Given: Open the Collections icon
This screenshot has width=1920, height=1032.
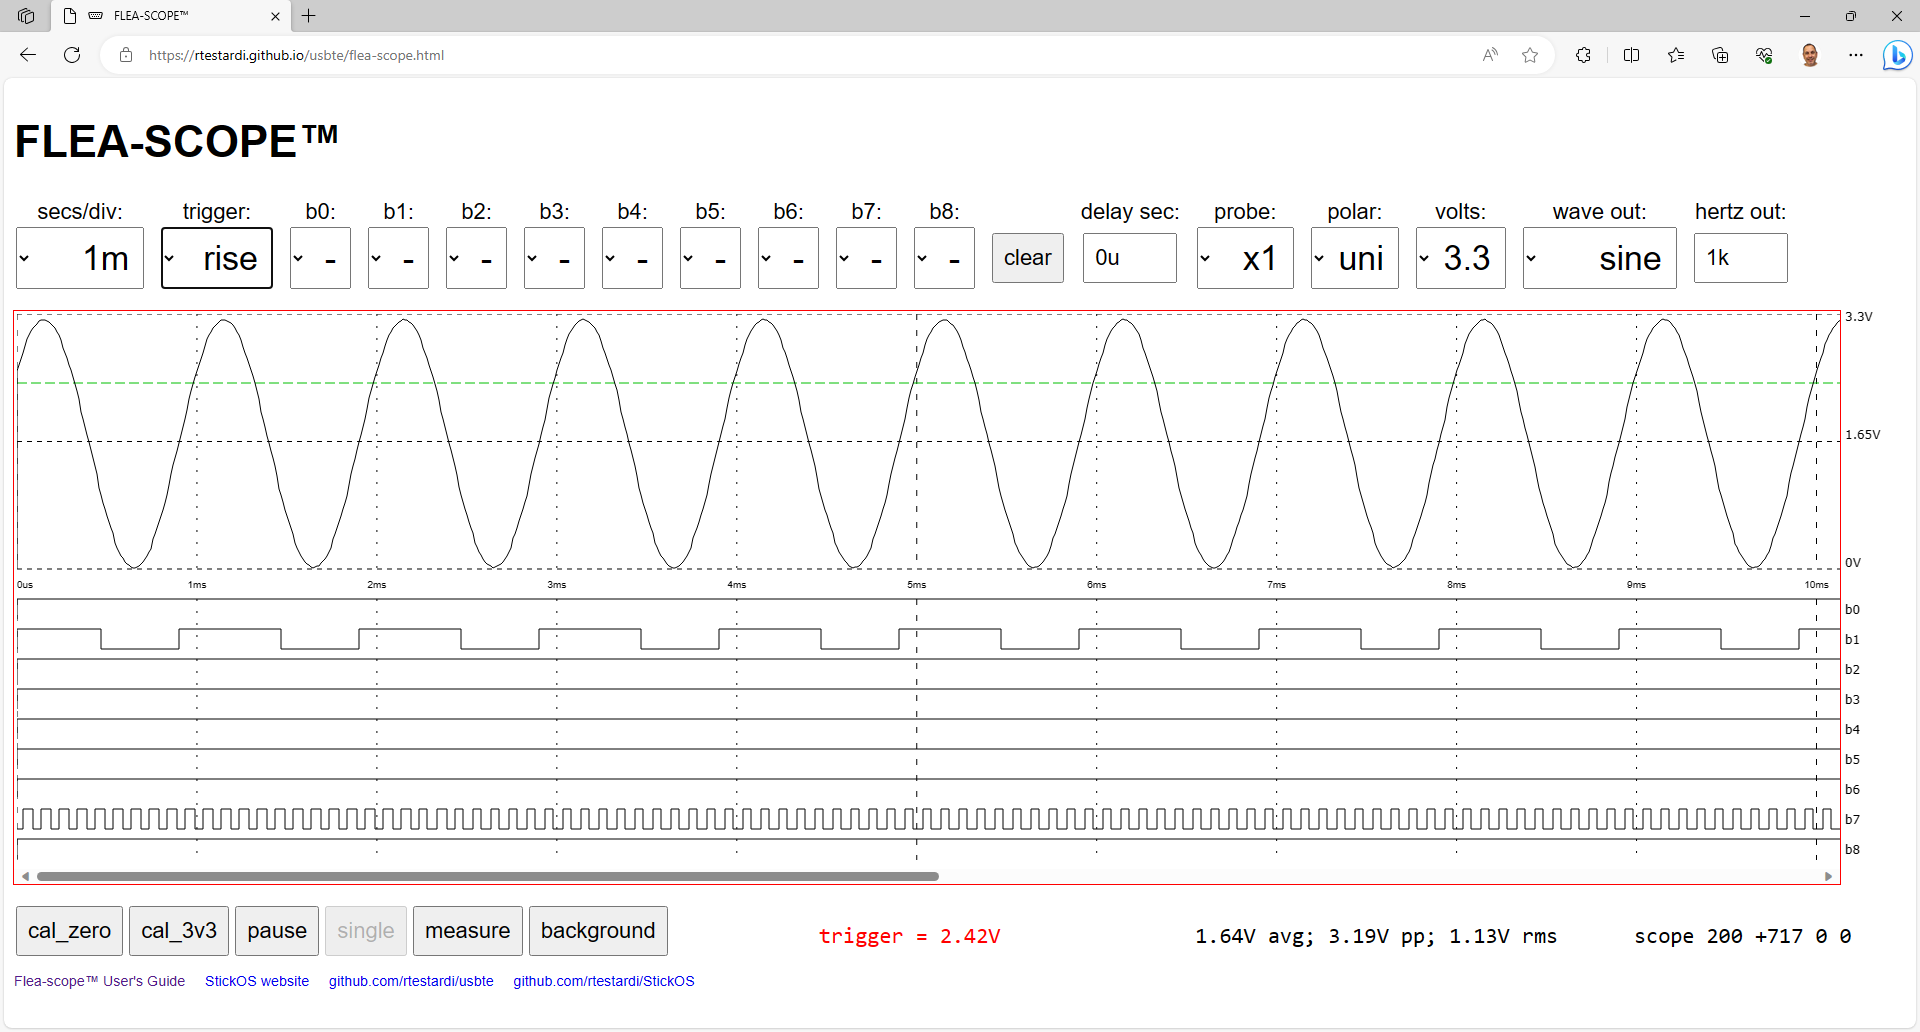Looking at the screenshot, I should coord(1721,55).
